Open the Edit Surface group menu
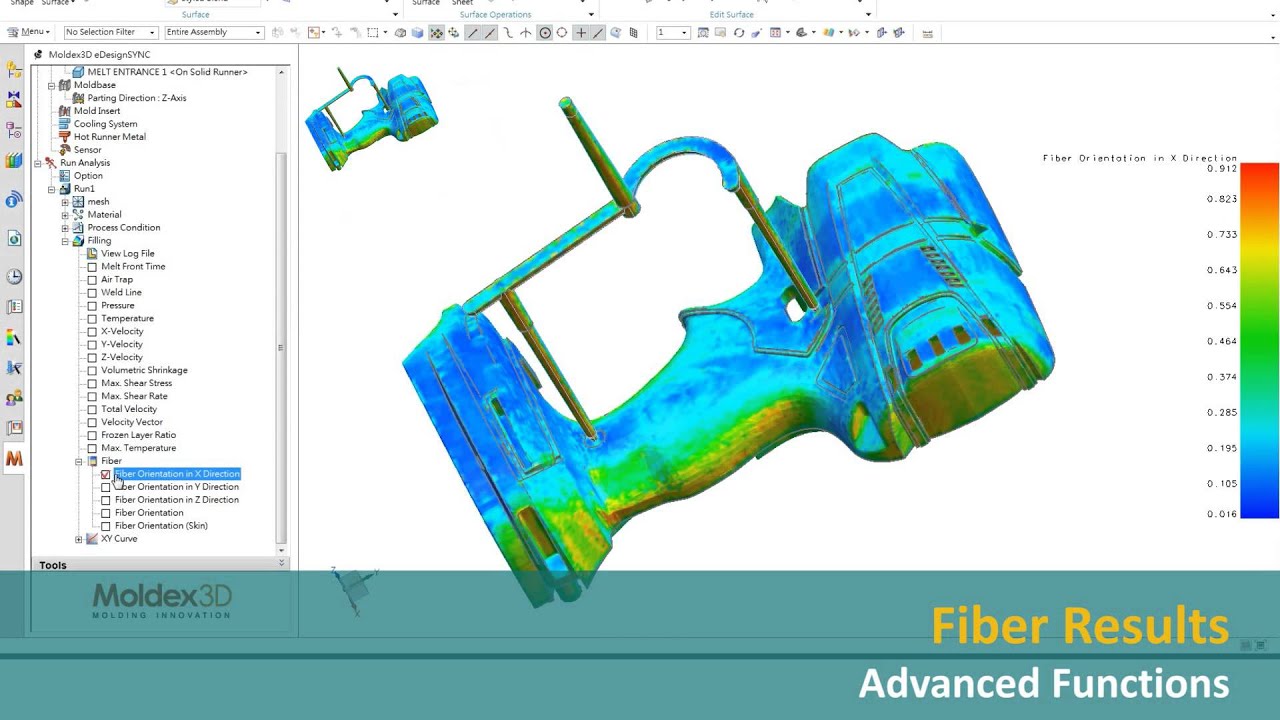Screen dimensions: 1280x720 point(867,14)
